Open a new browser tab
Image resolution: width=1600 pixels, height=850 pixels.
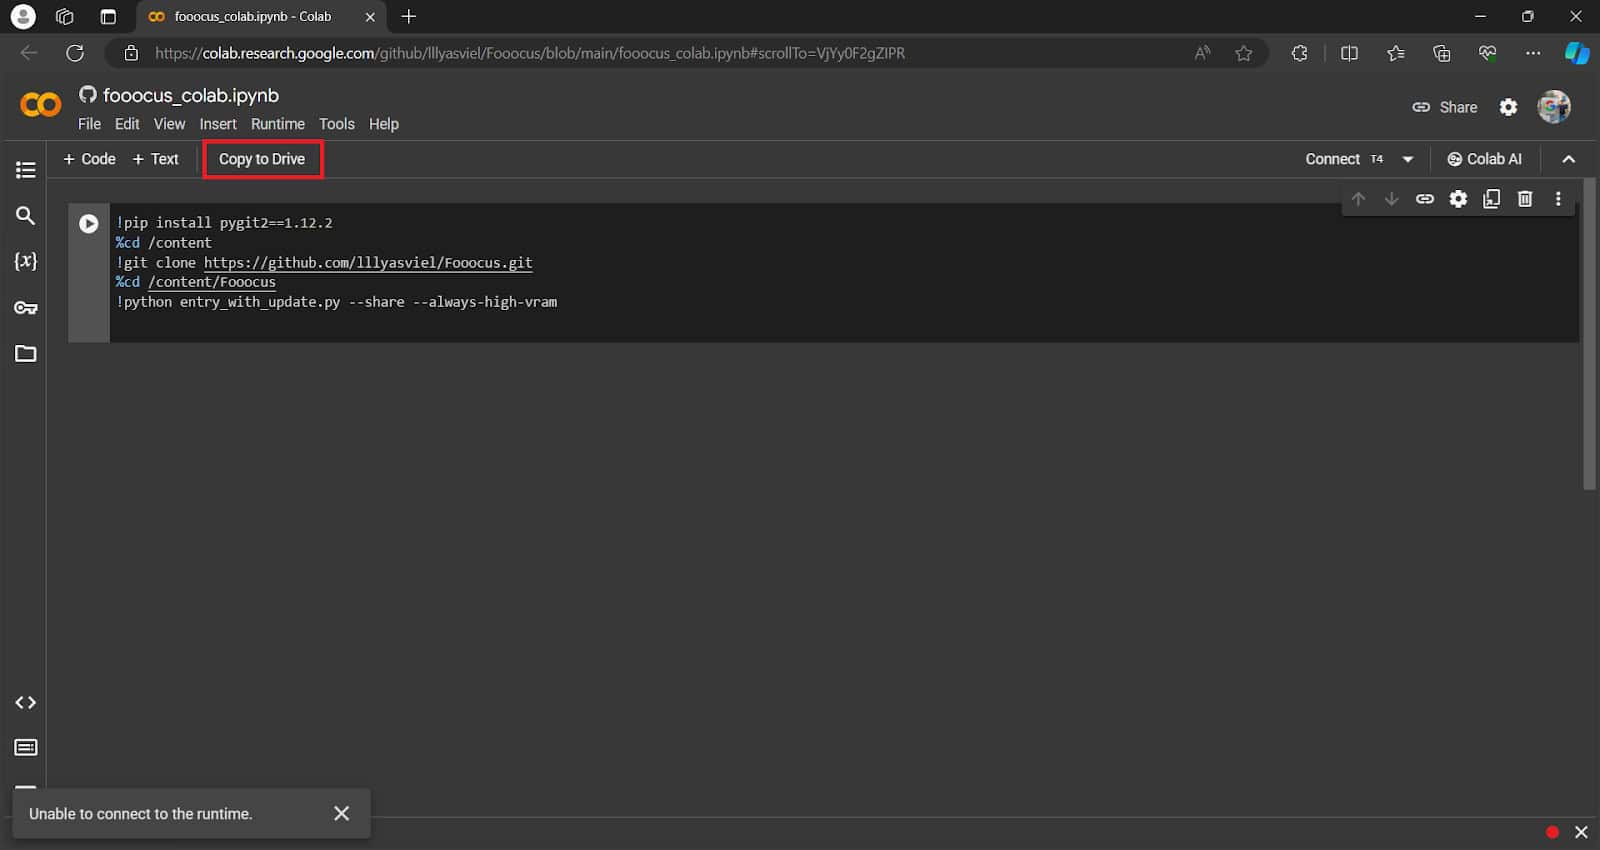[x=408, y=17]
